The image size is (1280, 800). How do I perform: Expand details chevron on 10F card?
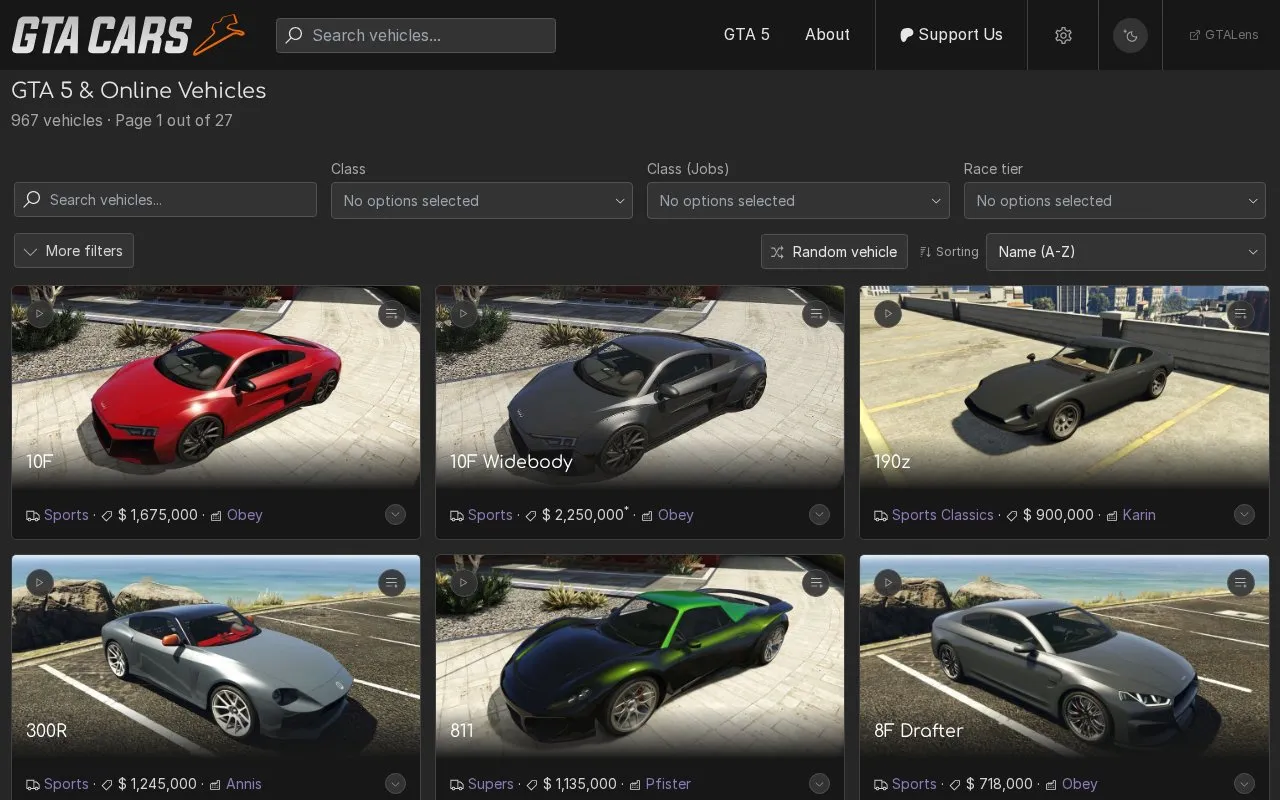pyautogui.click(x=395, y=515)
